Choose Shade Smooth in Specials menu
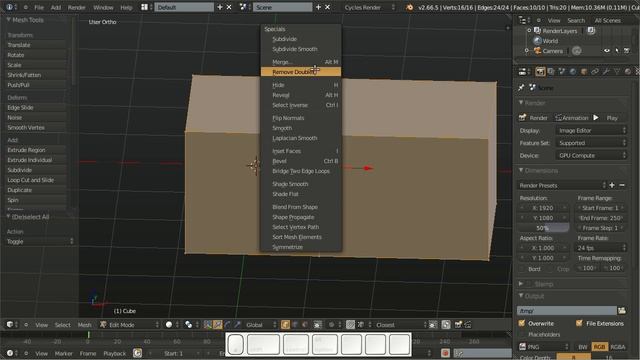The image size is (640, 360). [301, 184]
